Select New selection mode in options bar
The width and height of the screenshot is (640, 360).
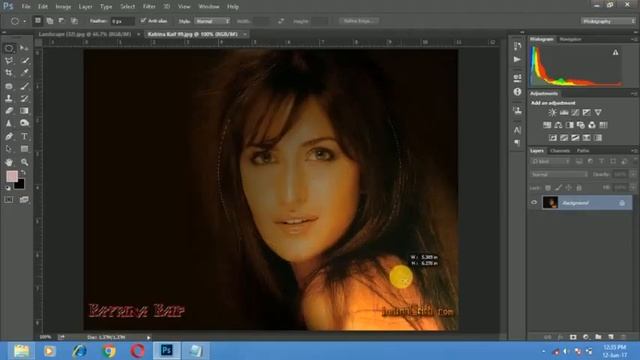tap(38, 20)
